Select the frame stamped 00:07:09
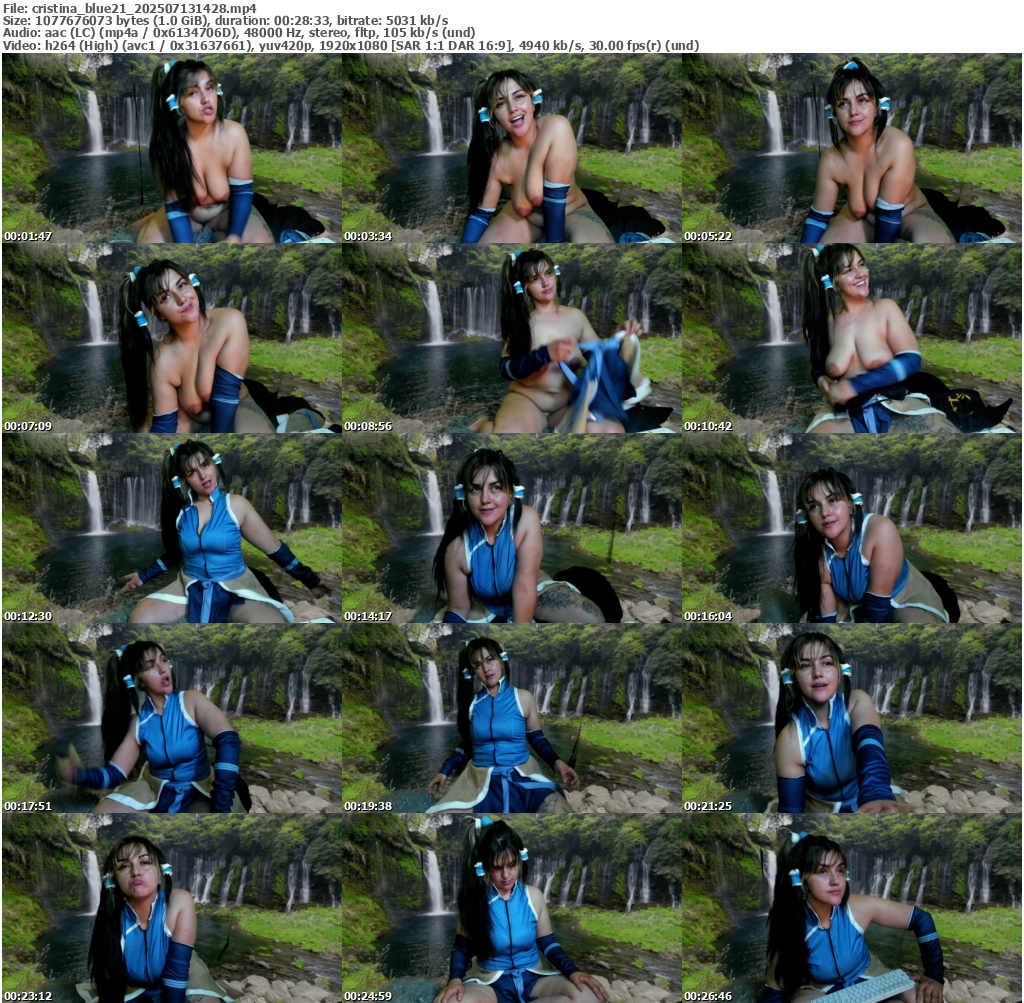The image size is (1024, 1003). click(x=171, y=338)
